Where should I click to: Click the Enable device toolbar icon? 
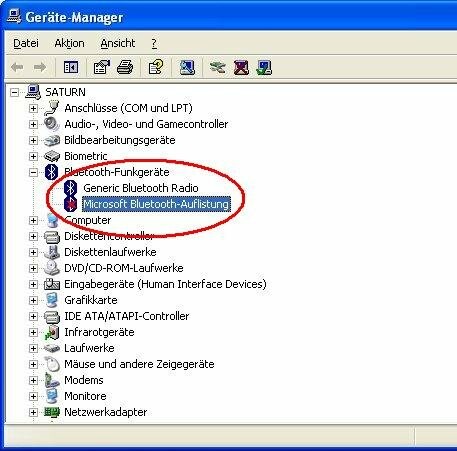(x=264, y=67)
